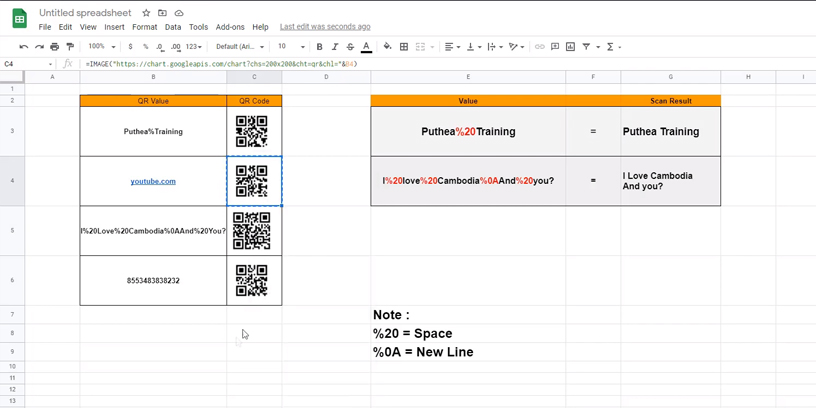Screen dimensions: 816x408
Task: Open the Data menu
Action: [173, 27]
